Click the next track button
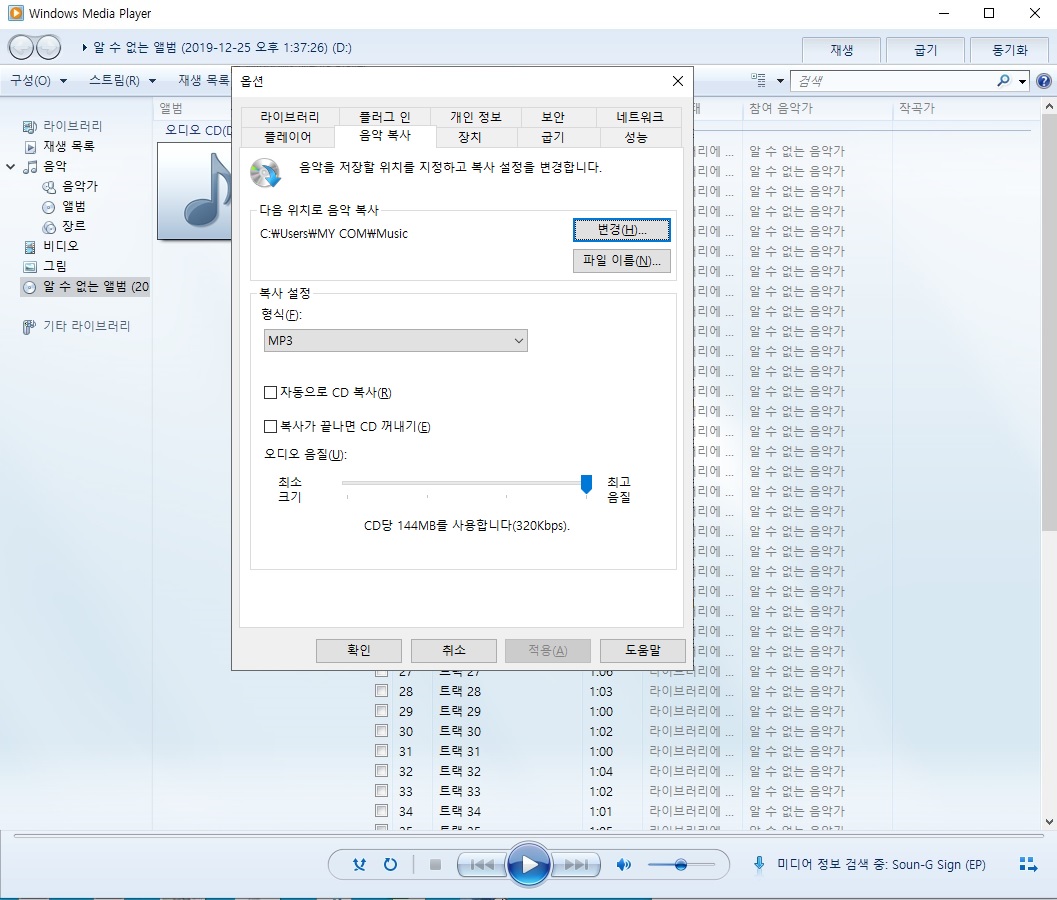This screenshot has height=900, width=1057. click(576, 864)
